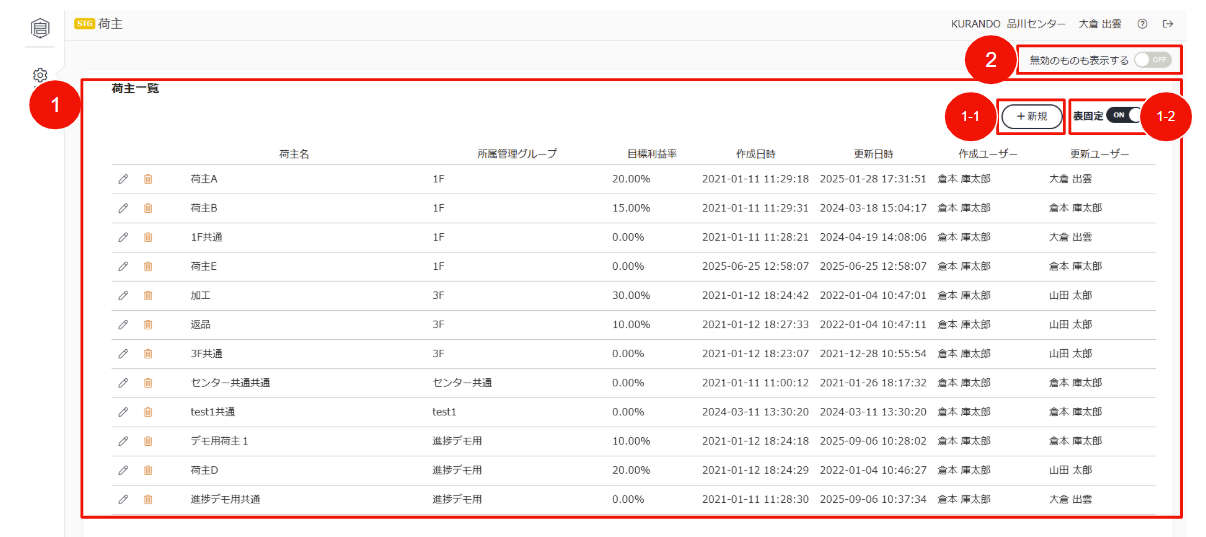
Task: Click trash icon for 進捗デモ用共通 row
Action: [148, 498]
